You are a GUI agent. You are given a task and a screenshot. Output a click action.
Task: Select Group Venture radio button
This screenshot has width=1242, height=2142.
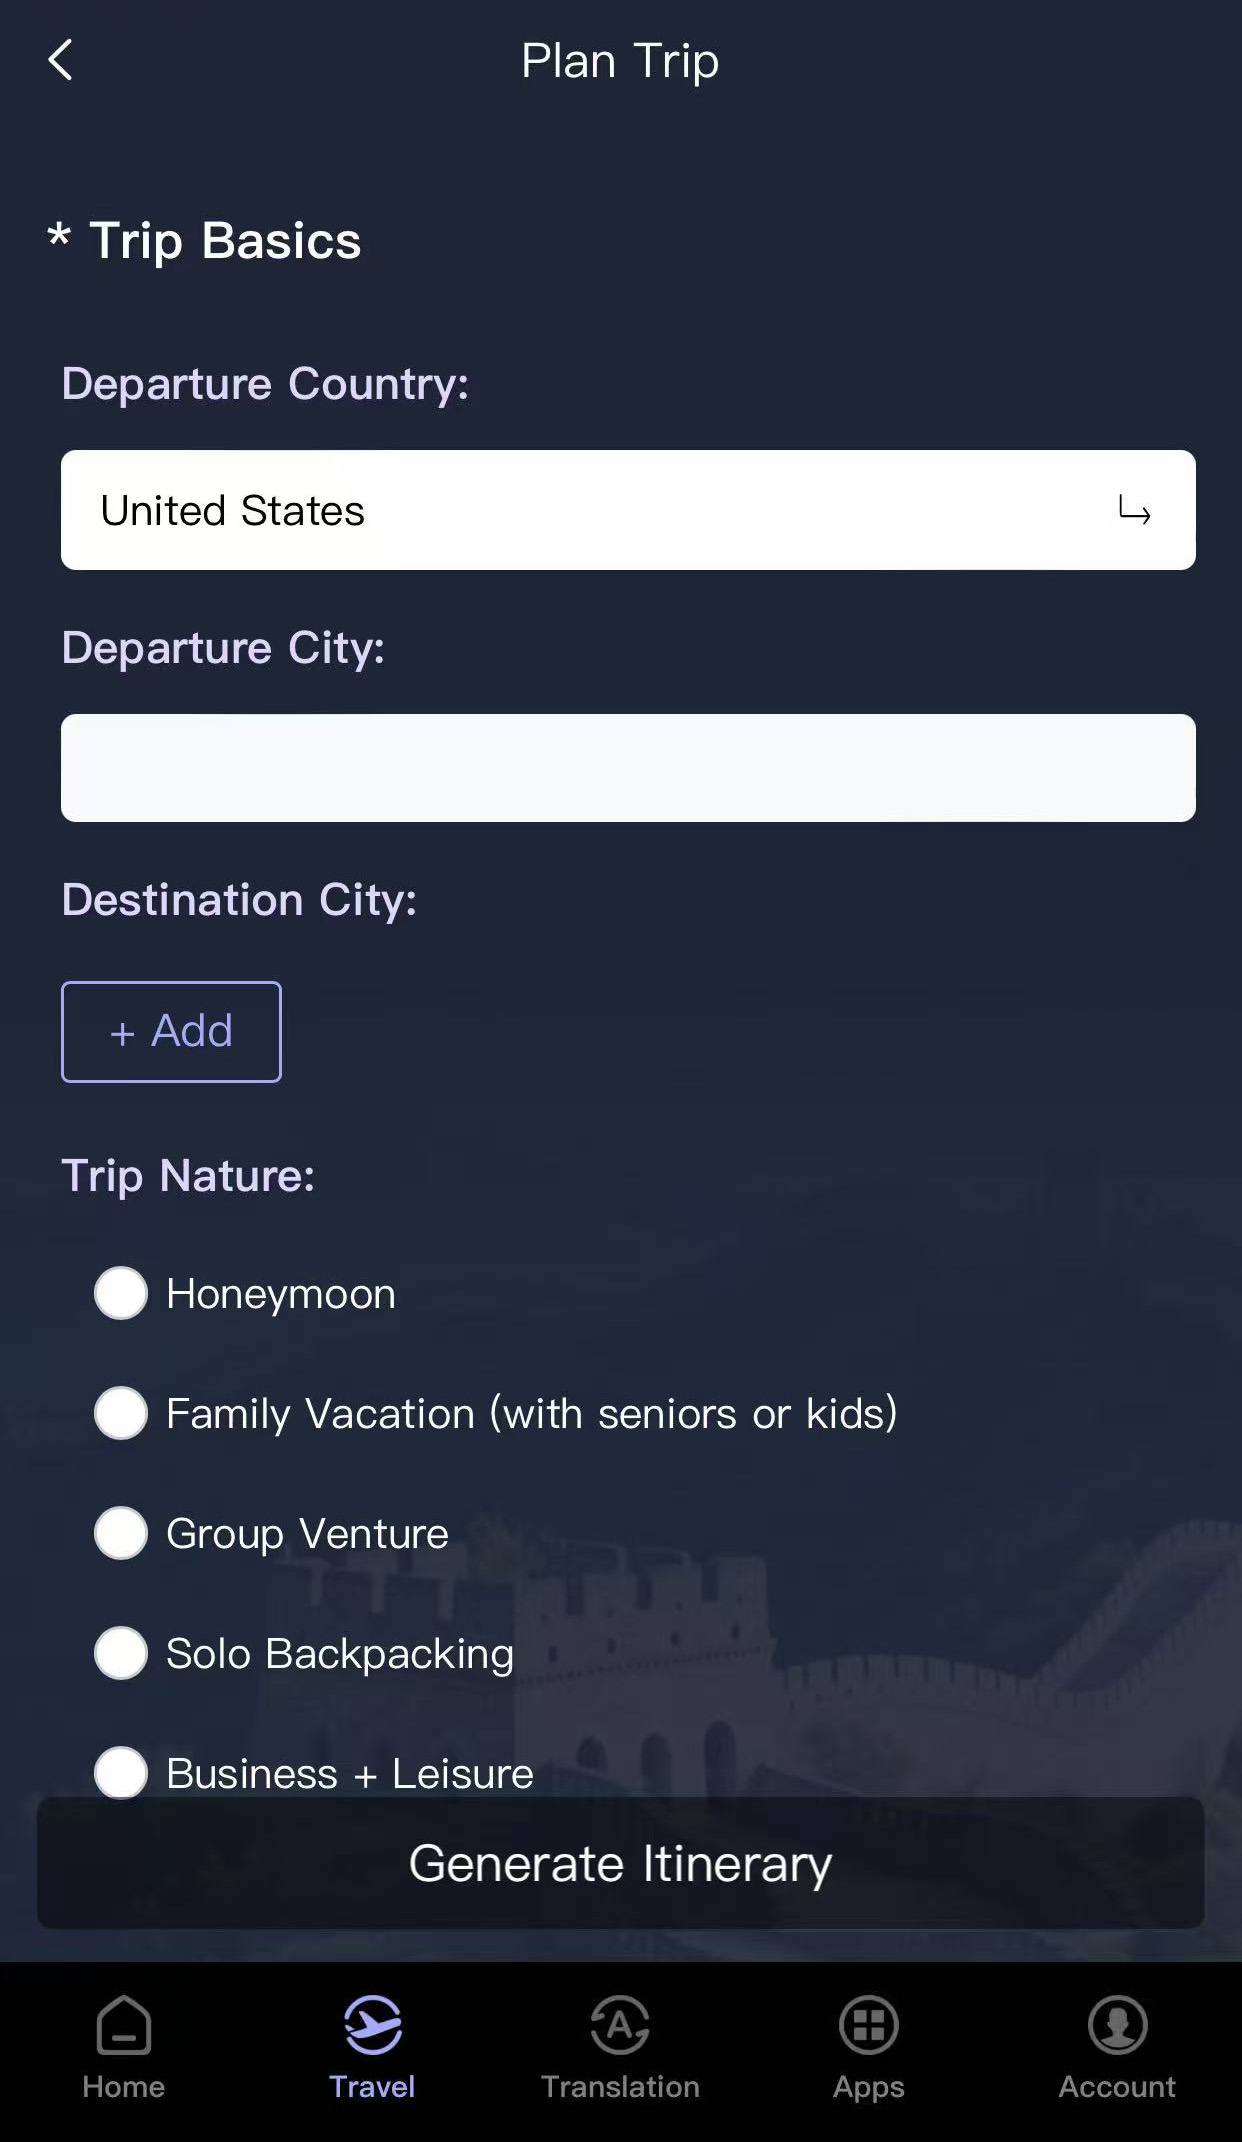121,1533
